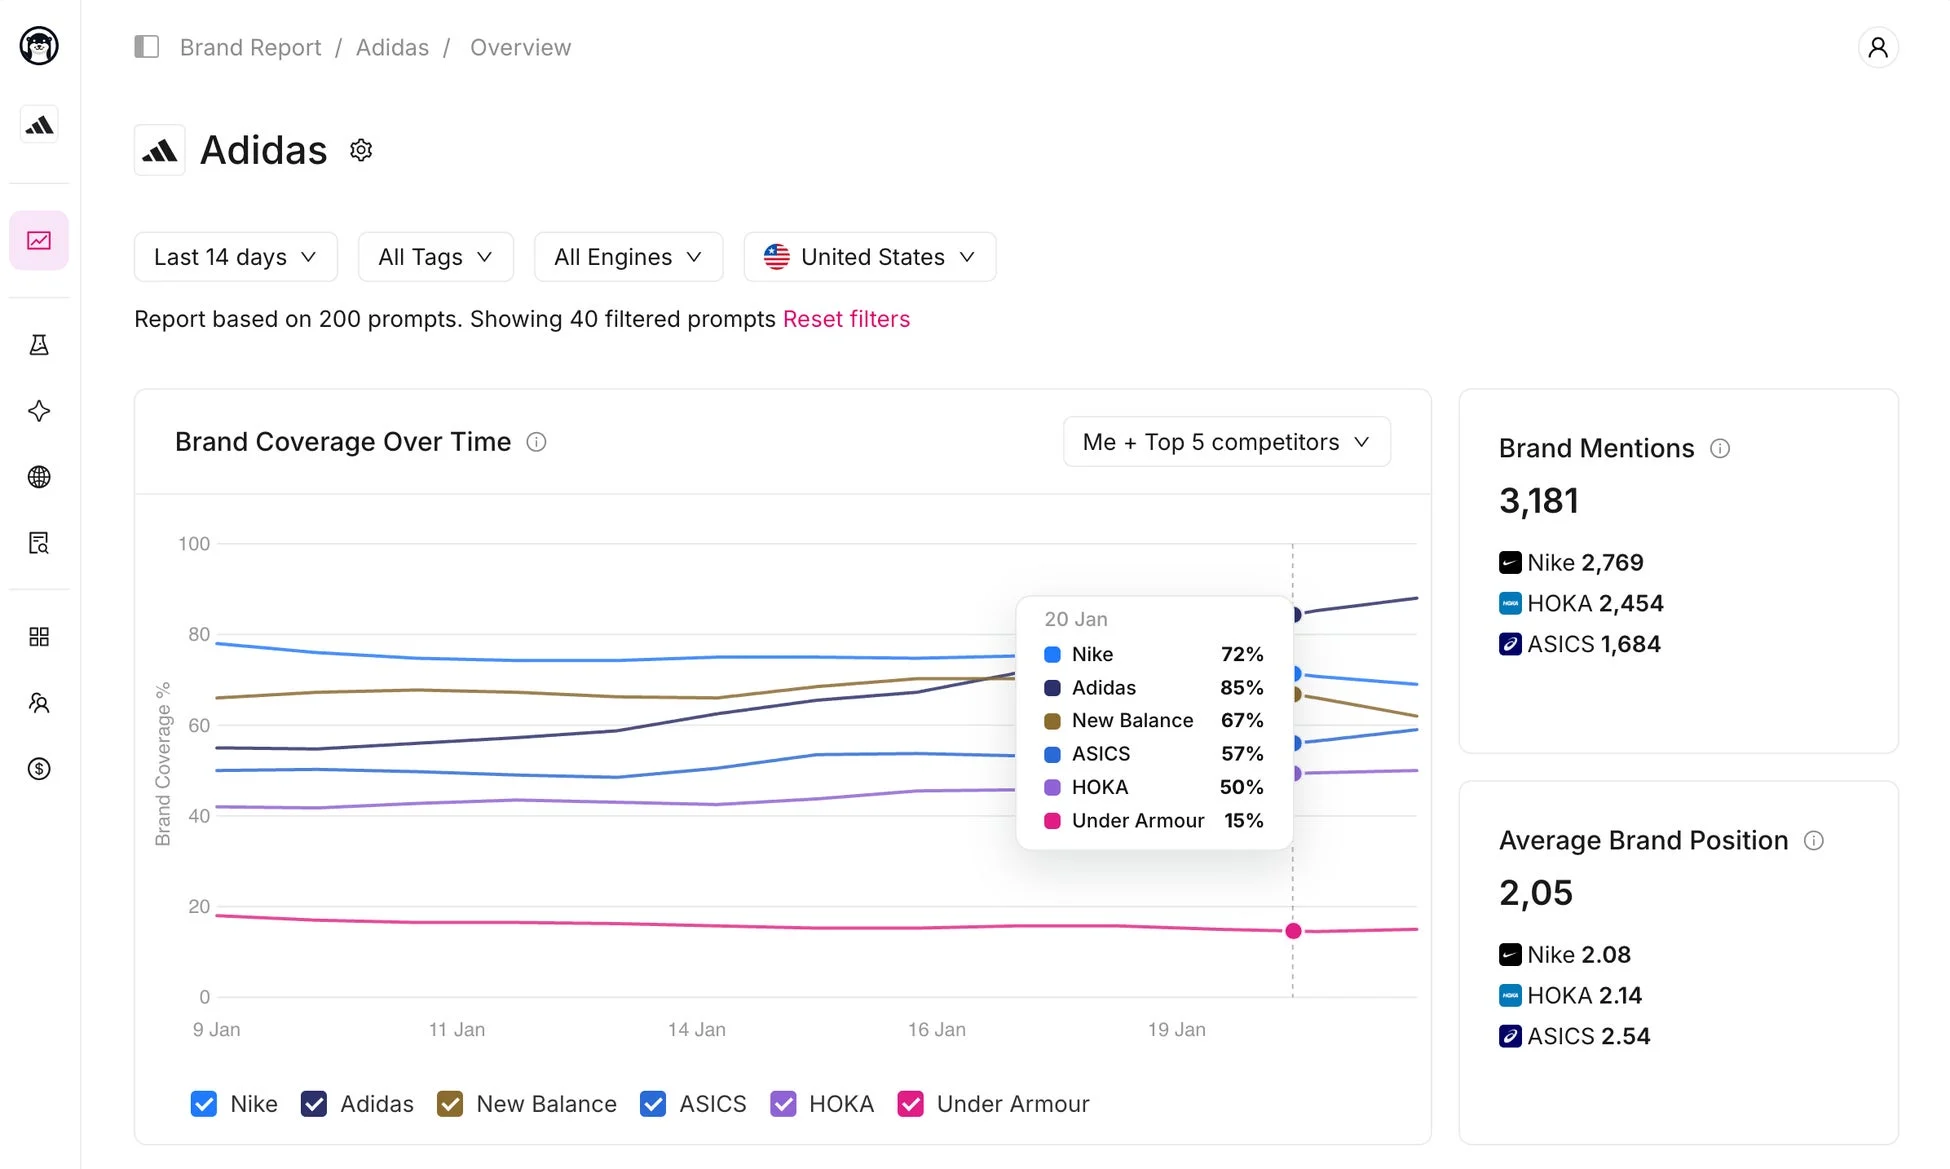
Task: Click info icon next to Brand Coverage Over Time
Action: [537, 442]
